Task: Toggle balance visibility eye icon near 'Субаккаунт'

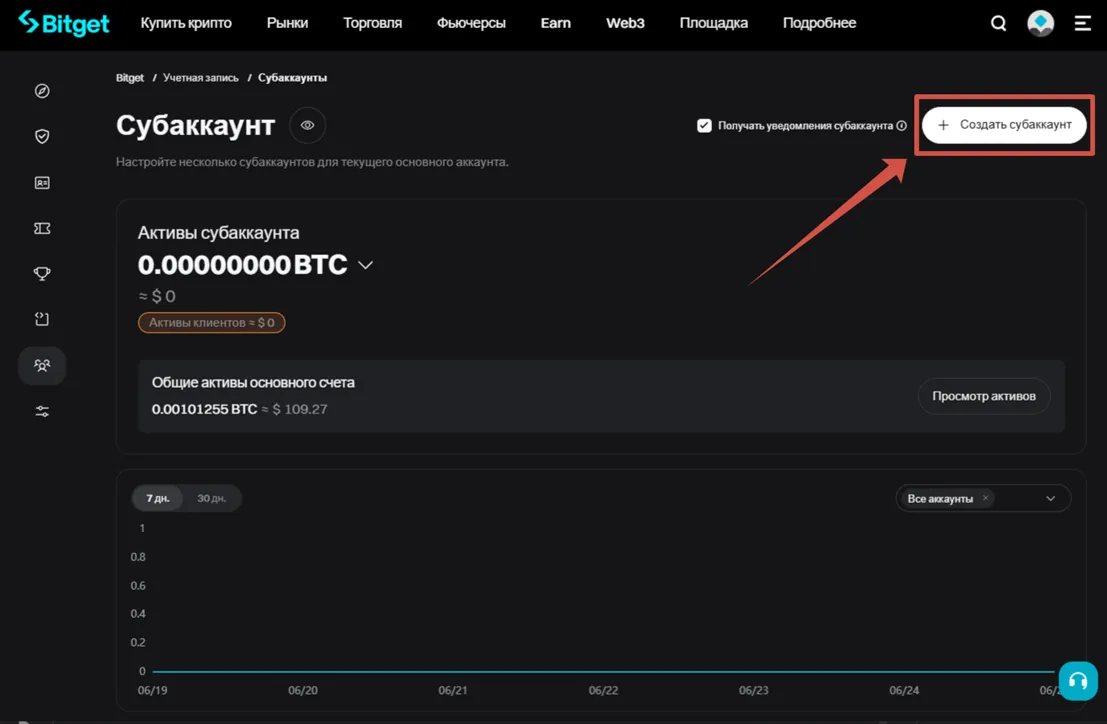Action: click(x=307, y=125)
